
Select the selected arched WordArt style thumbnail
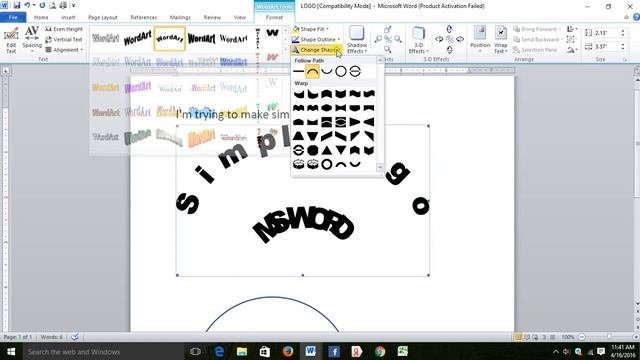click(169, 38)
